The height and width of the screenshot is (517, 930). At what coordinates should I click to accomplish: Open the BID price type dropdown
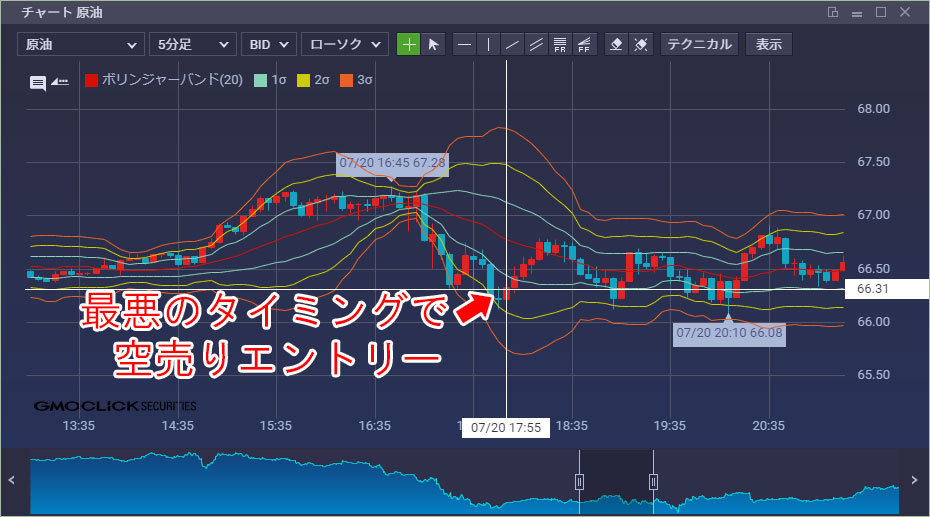tap(269, 44)
